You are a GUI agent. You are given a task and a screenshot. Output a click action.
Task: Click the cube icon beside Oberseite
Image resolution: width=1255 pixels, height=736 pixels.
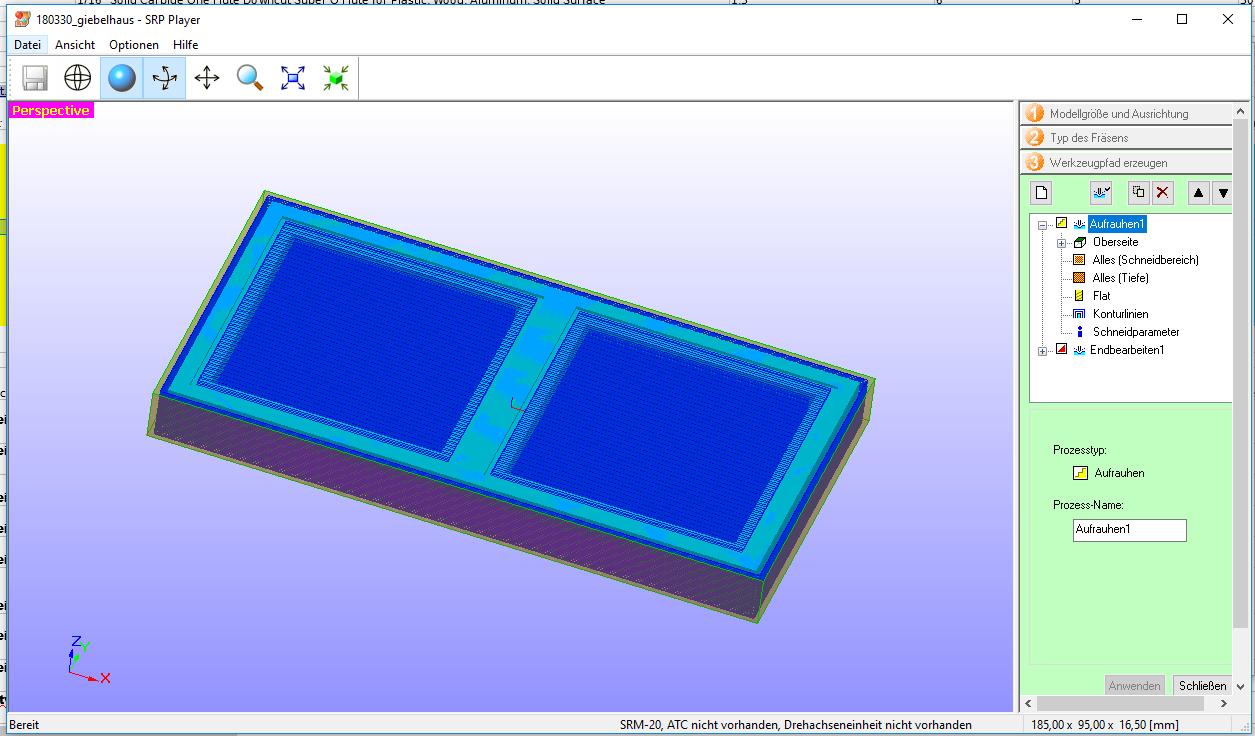click(x=1079, y=242)
